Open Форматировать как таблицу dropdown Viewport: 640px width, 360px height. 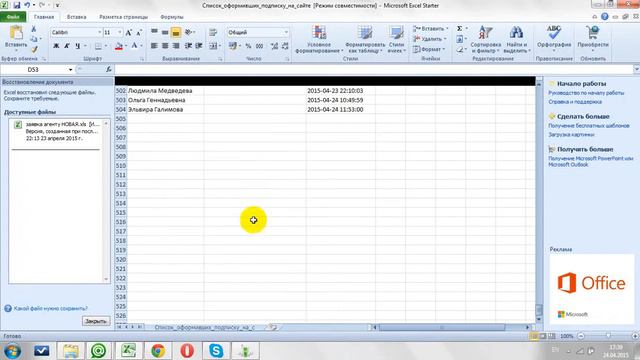[365, 39]
